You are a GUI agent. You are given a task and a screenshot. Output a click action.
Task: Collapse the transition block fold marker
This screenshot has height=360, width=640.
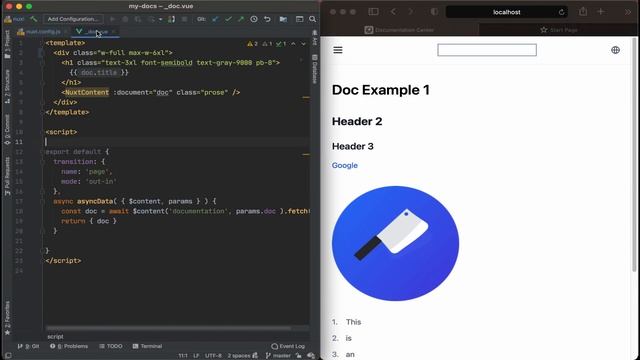tap(42, 162)
